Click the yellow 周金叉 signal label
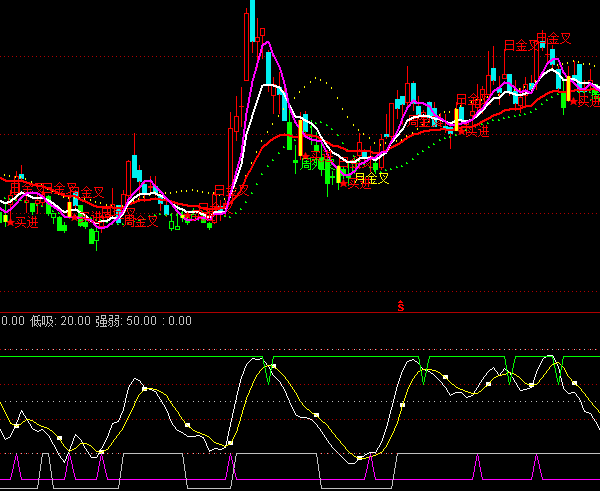 click(372, 178)
